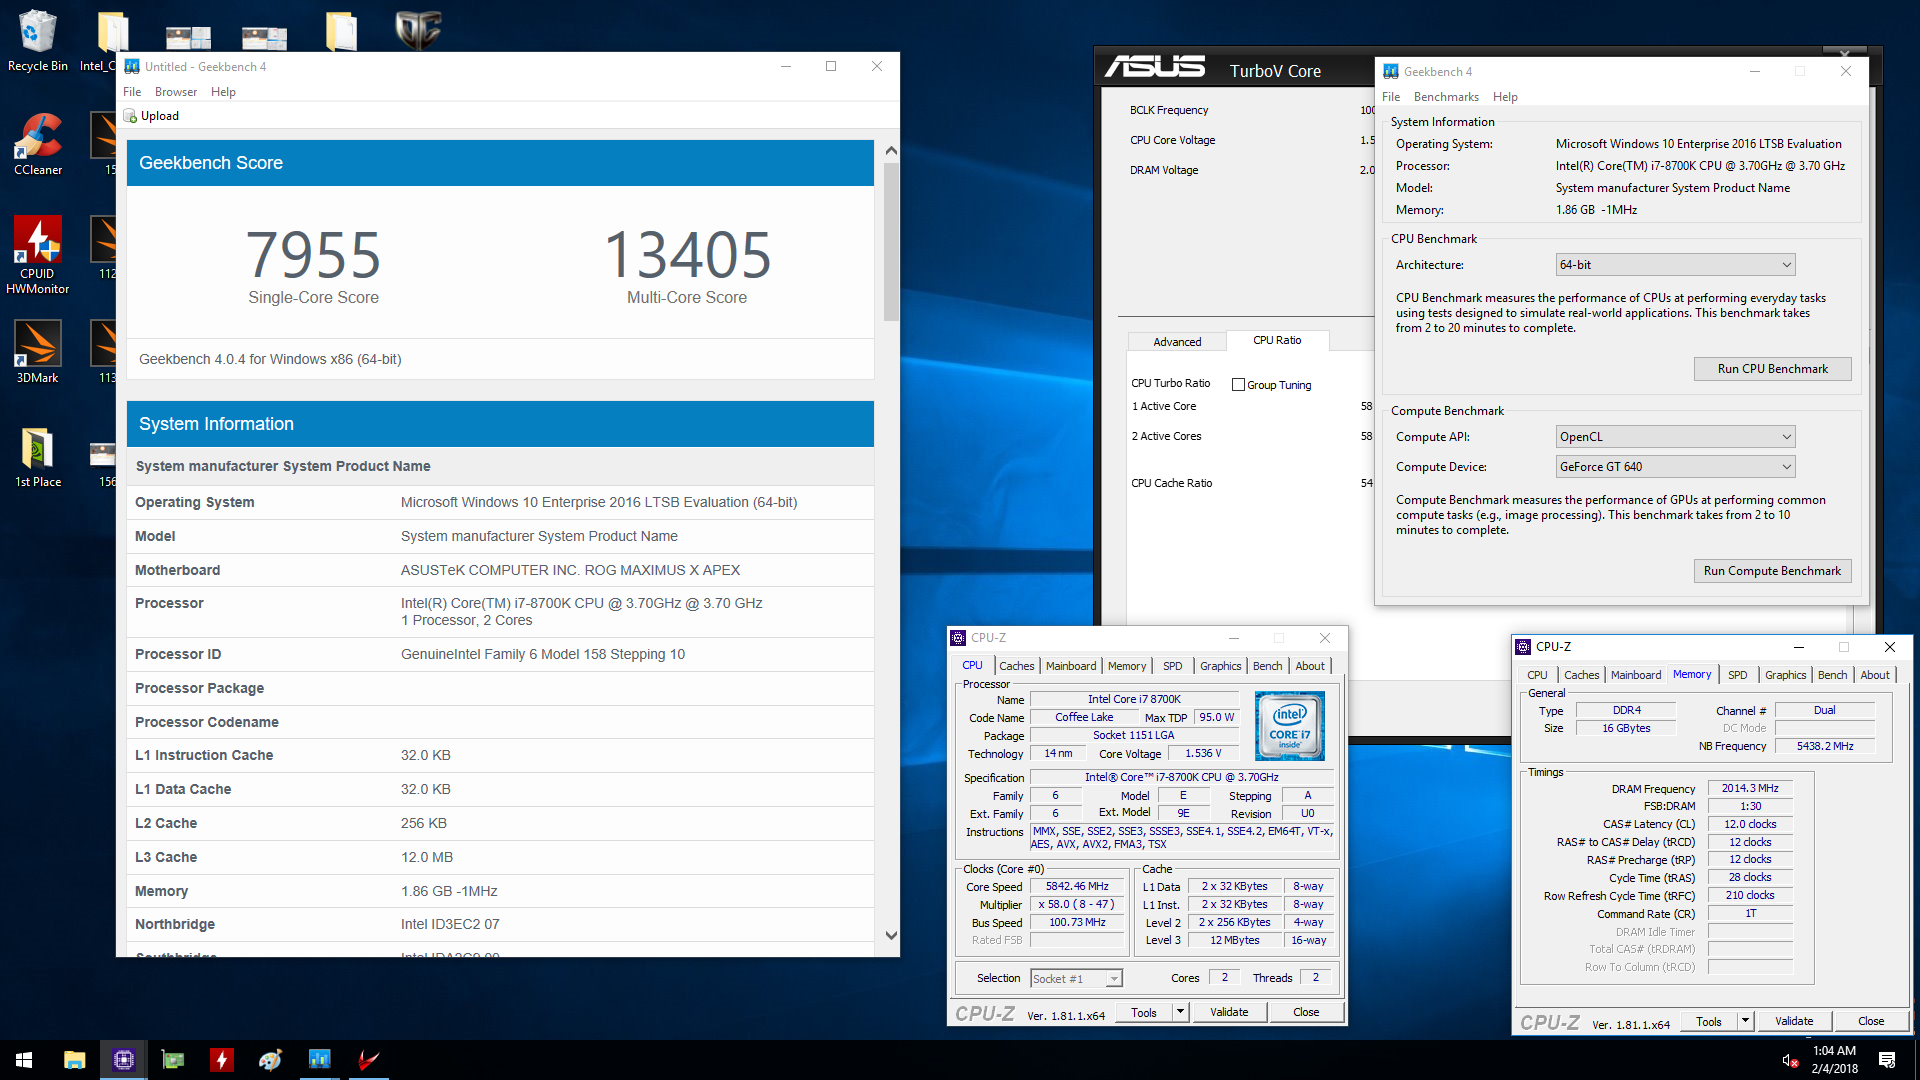The height and width of the screenshot is (1080, 1920).
Task: Click the scroll down arrow in Geekbench results
Action: [x=891, y=936]
